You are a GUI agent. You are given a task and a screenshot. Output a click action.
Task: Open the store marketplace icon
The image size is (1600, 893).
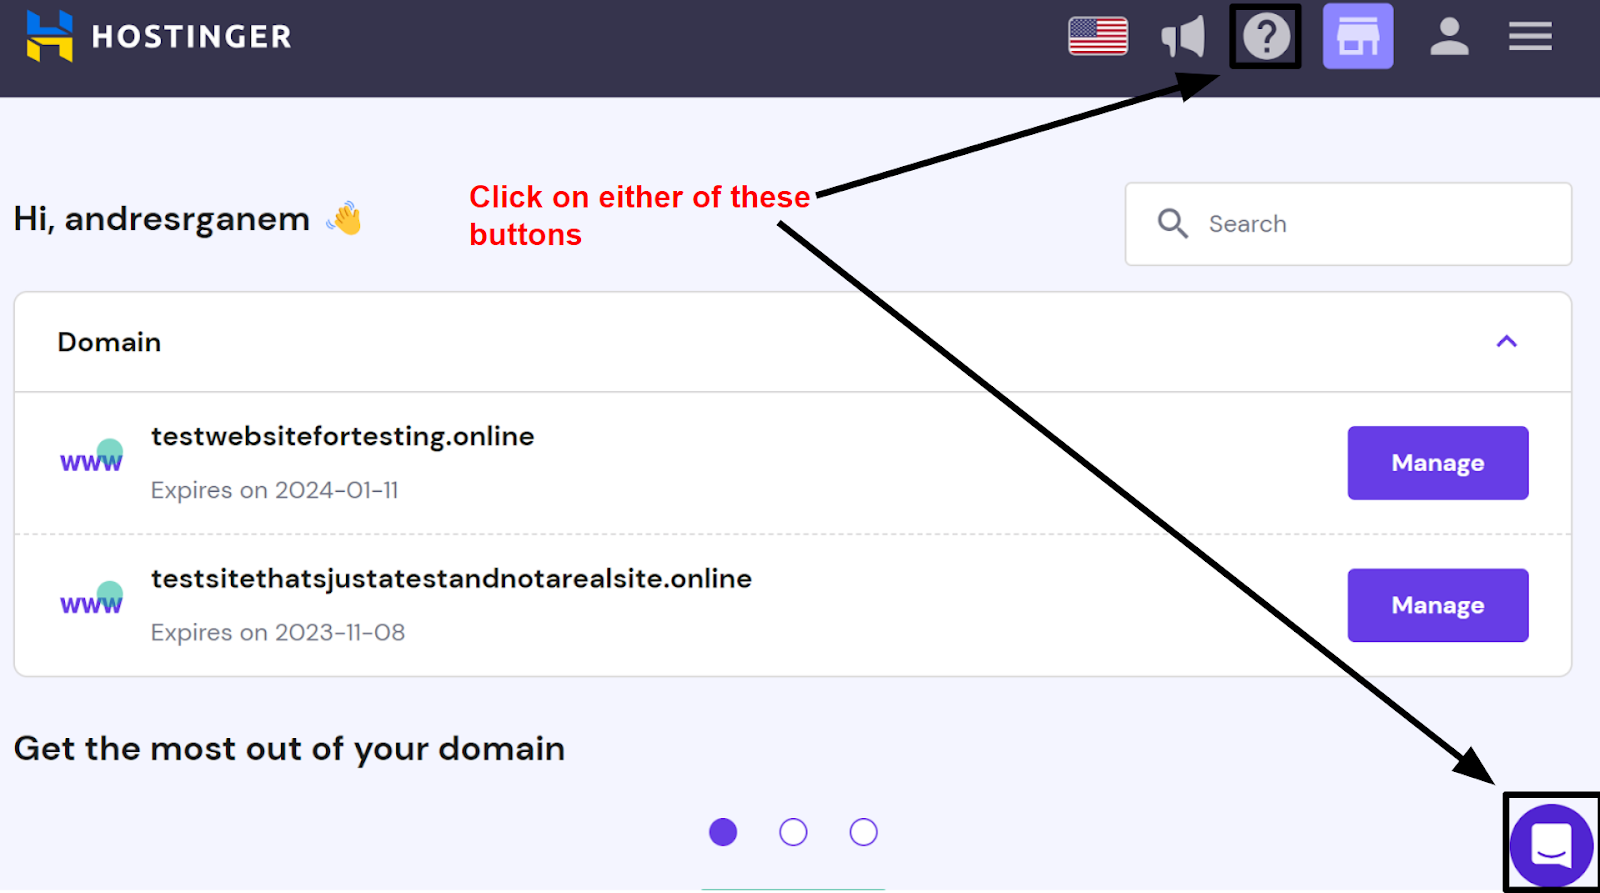click(x=1358, y=36)
